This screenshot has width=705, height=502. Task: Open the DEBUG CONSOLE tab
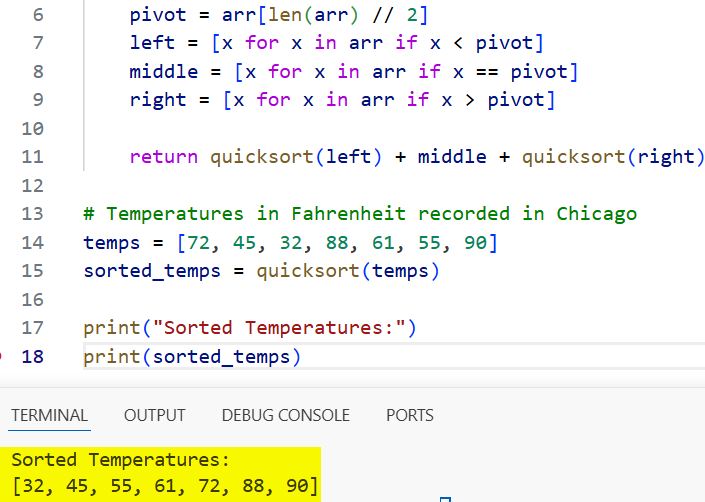[x=286, y=415]
